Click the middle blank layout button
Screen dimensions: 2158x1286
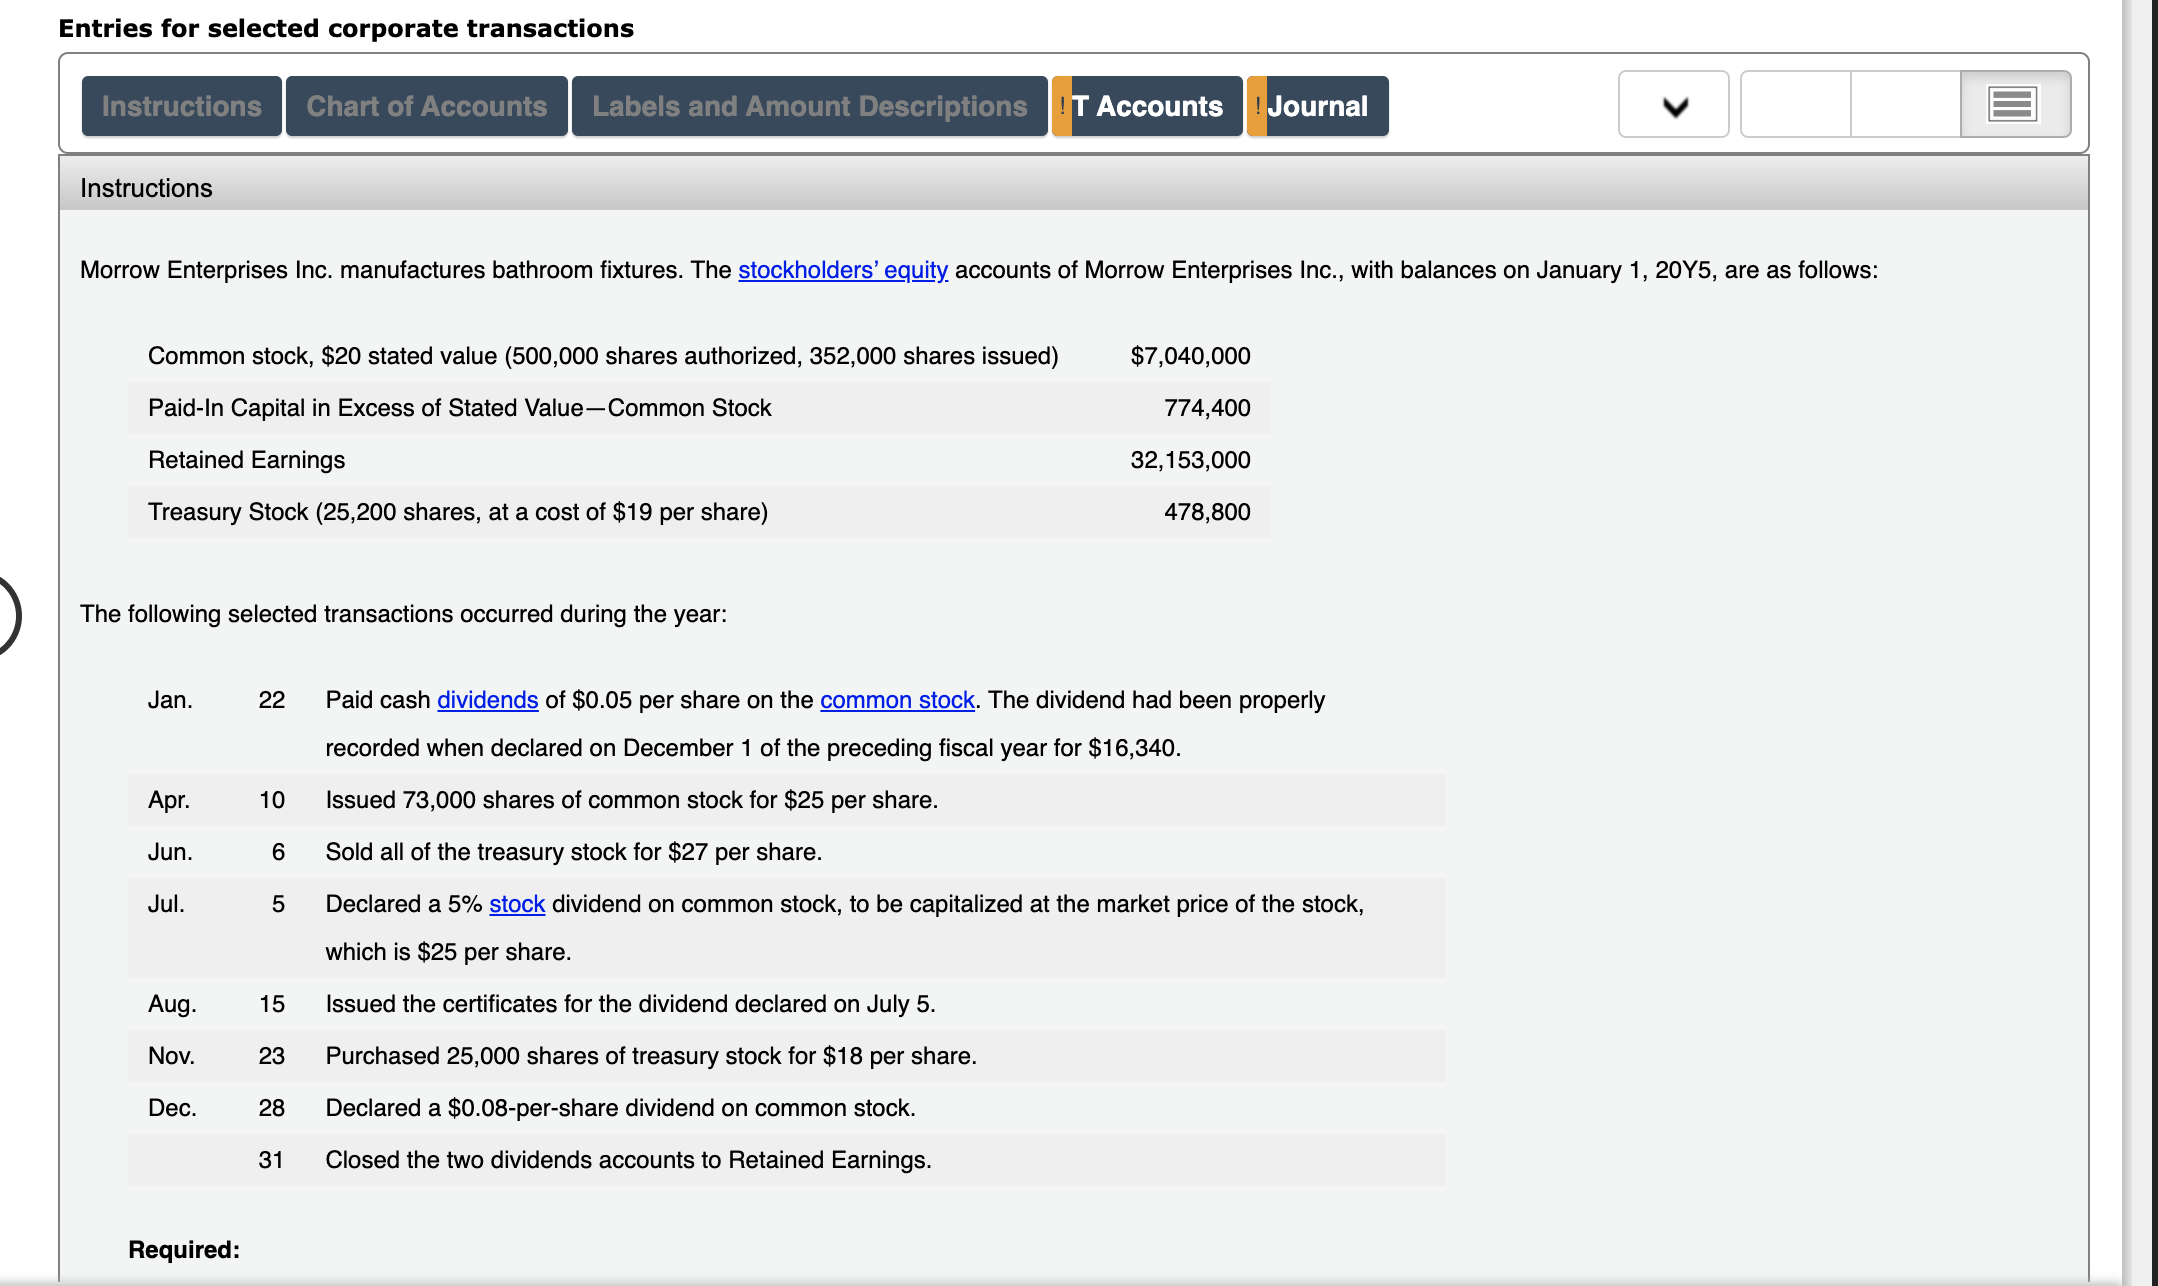[1905, 104]
